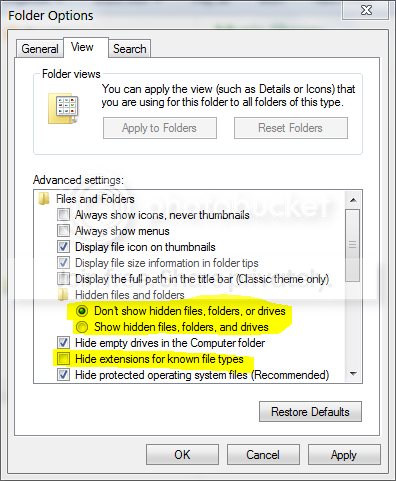Click the Files and Folders tree label
The height and width of the screenshot is (481, 396).
95,199
